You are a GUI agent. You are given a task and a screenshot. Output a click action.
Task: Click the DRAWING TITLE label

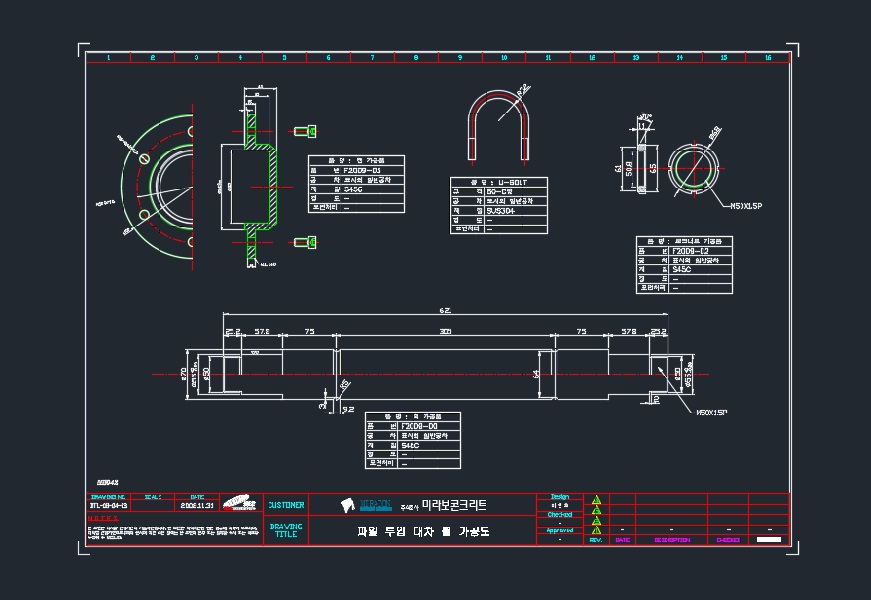point(286,531)
